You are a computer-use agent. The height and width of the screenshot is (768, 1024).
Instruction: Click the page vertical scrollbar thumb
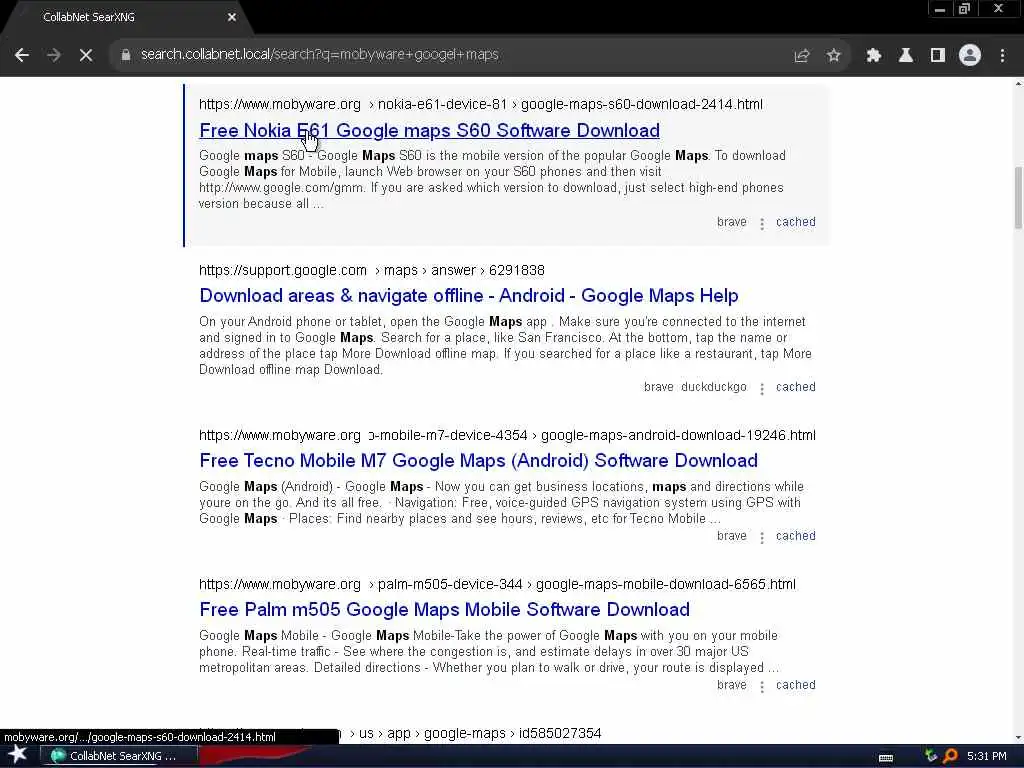[x=1018, y=198]
